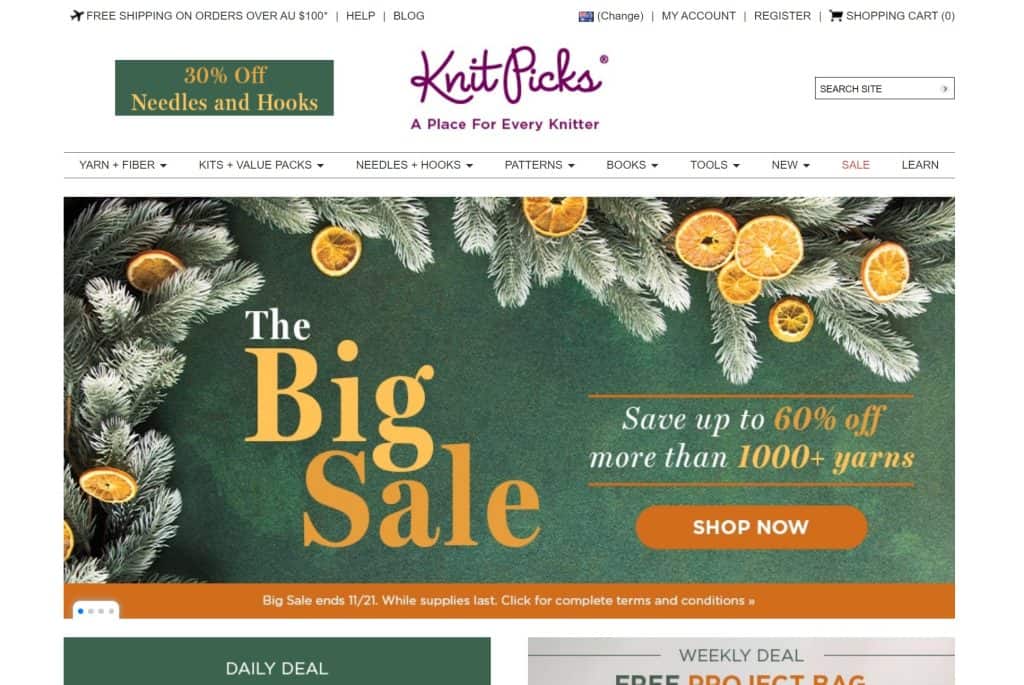The image size is (1024, 685).
Task: Select the fourth carousel slide dot
Action: 111,611
